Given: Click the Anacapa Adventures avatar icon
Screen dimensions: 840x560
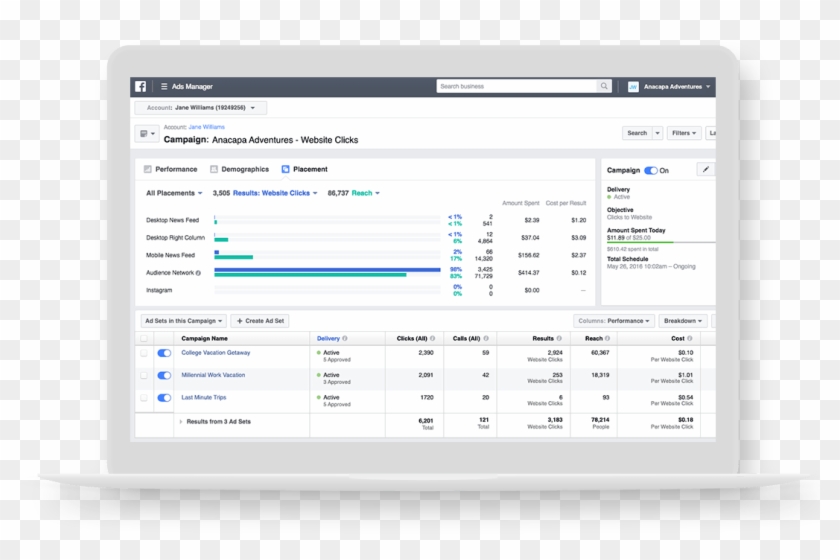Looking at the screenshot, I should pyautogui.click(x=633, y=87).
